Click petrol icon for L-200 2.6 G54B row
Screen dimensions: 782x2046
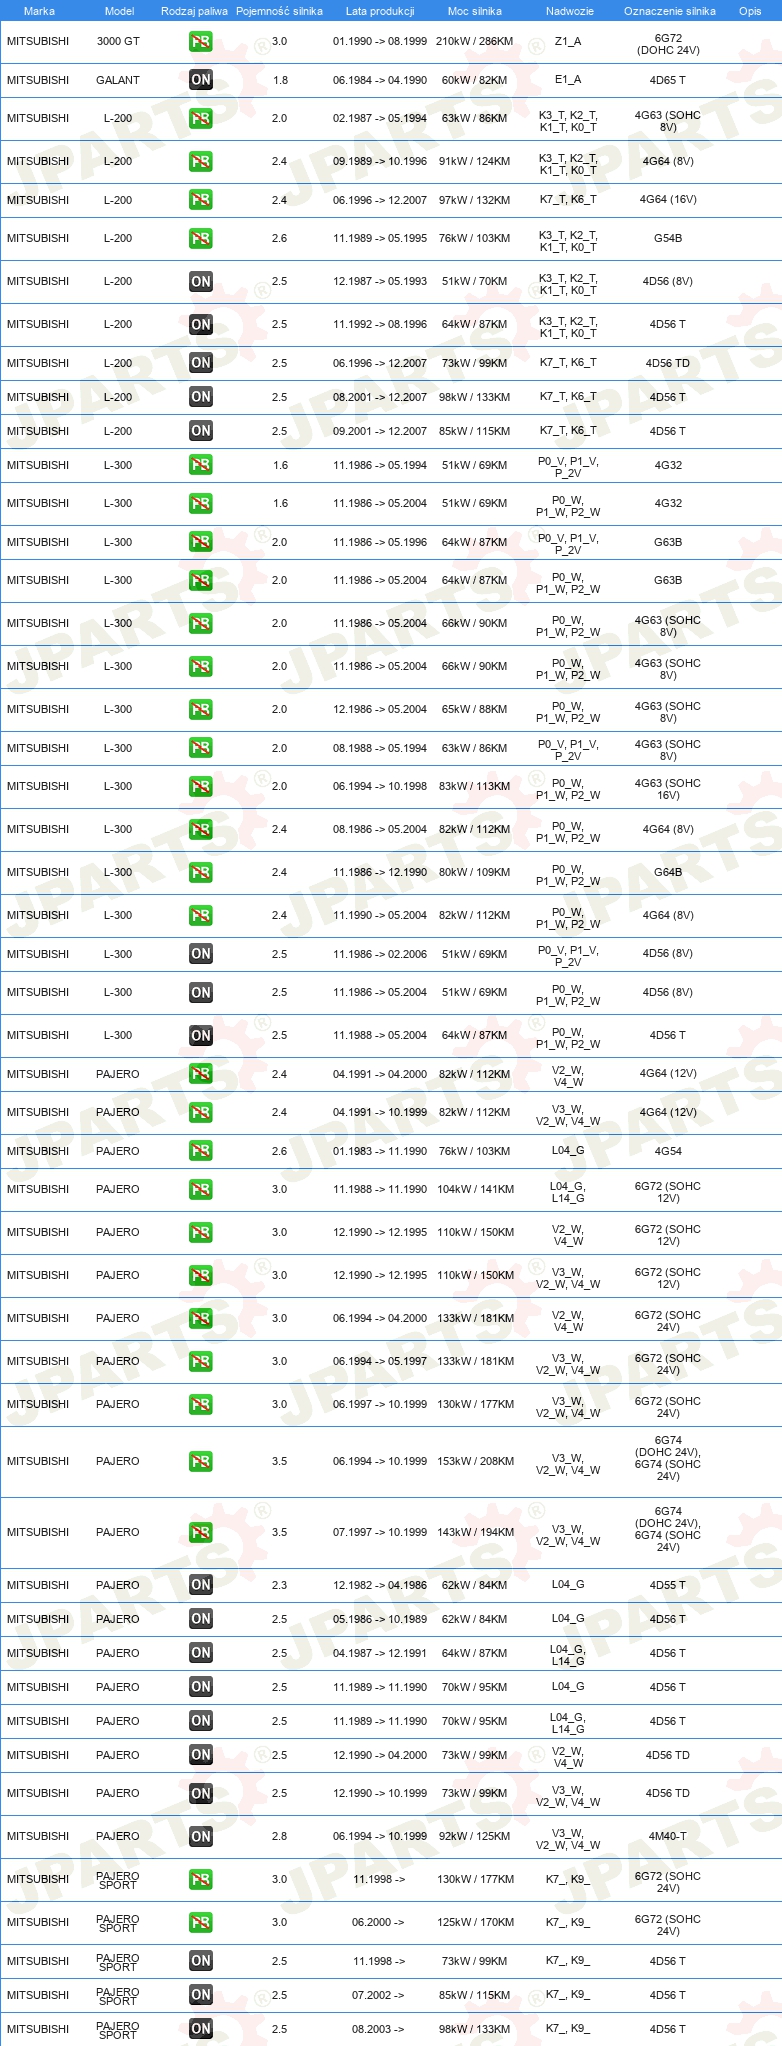point(201,238)
